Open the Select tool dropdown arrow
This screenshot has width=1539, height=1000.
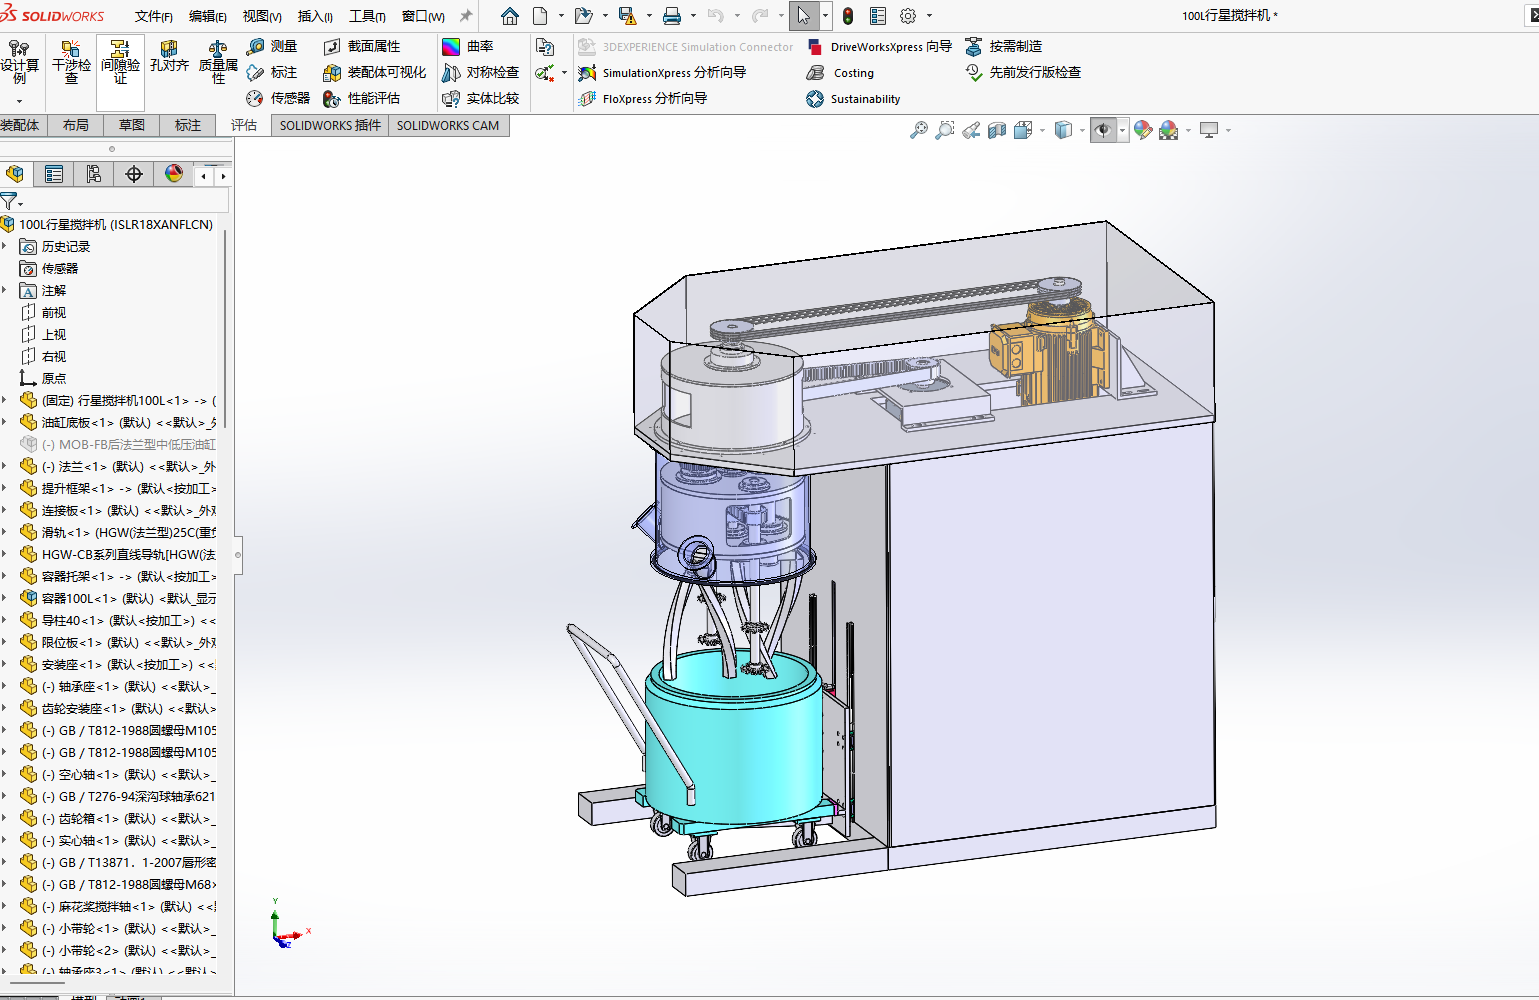[x=824, y=16]
